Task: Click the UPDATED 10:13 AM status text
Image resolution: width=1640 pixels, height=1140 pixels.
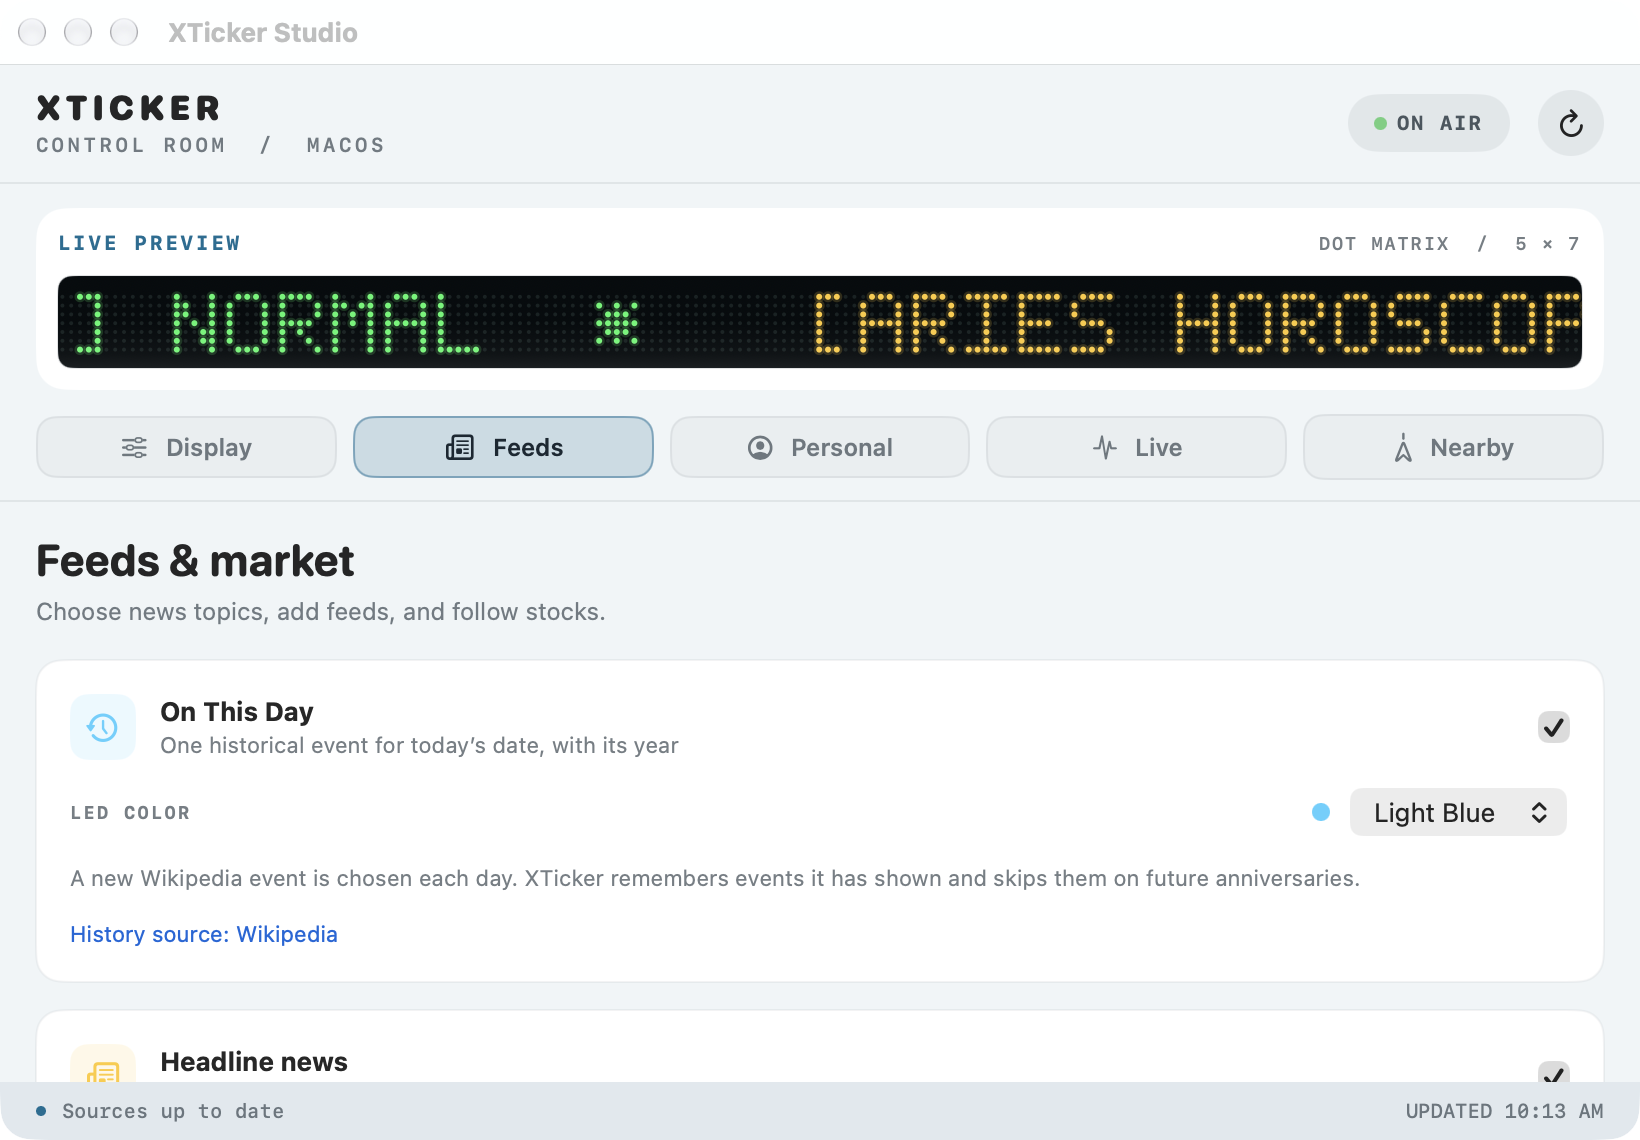Action: [1504, 1111]
